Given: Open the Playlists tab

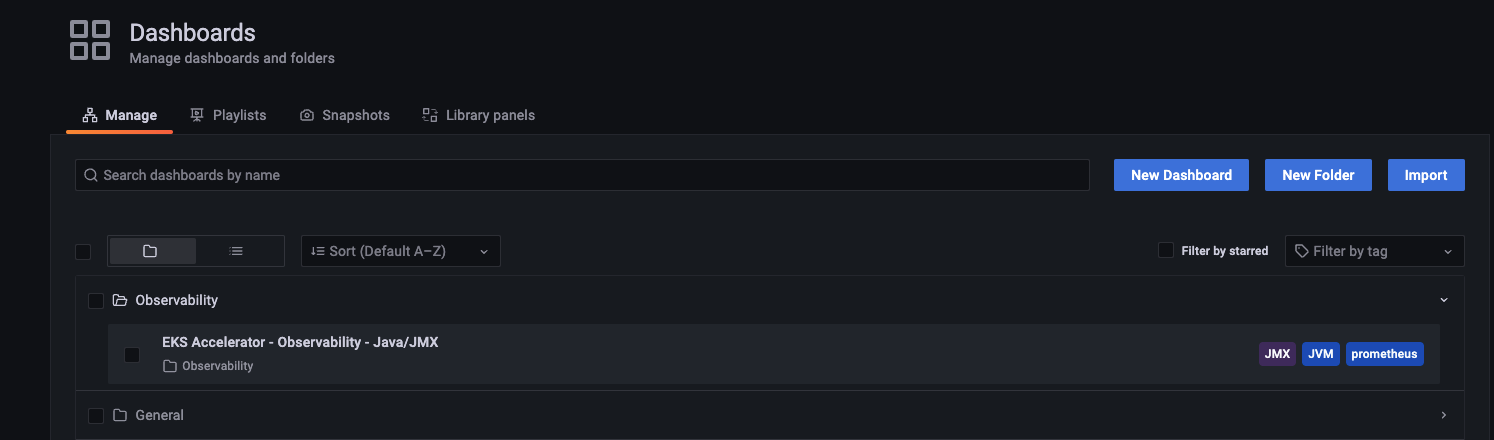Looking at the screenshot, I should (228, 115).
